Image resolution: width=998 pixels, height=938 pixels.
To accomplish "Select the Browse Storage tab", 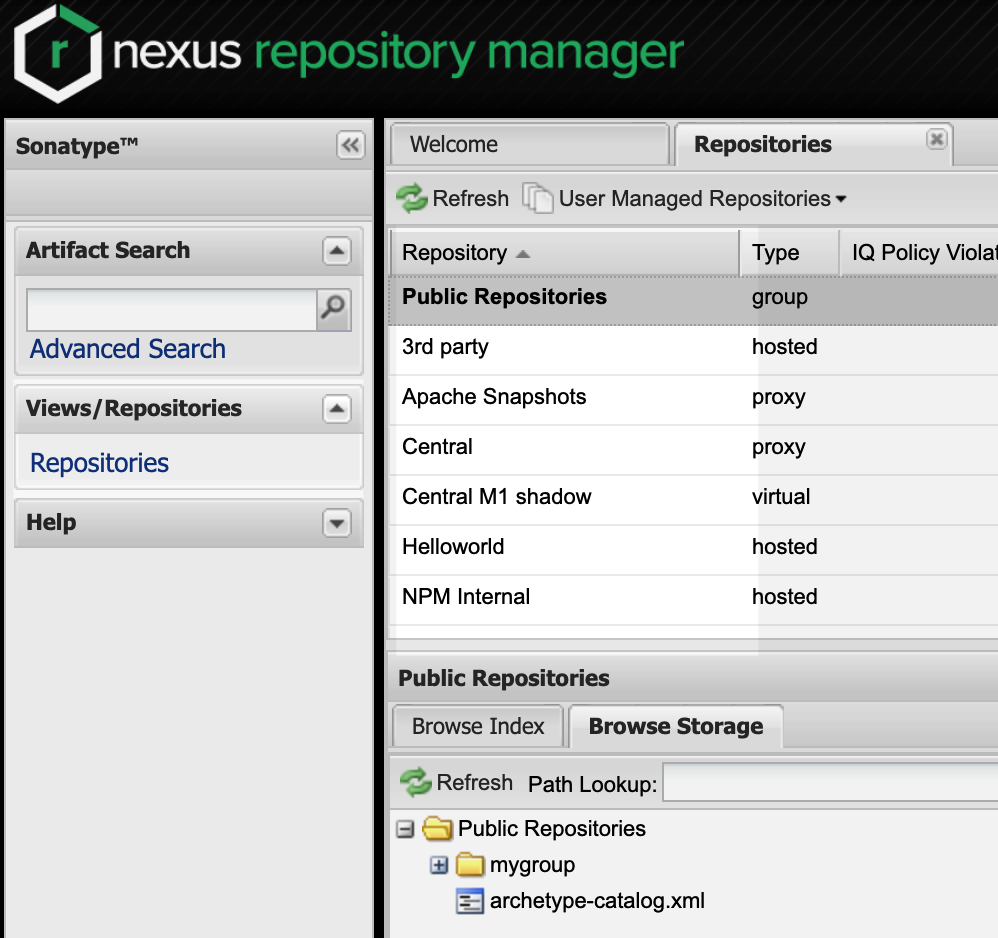I will 676,726.
